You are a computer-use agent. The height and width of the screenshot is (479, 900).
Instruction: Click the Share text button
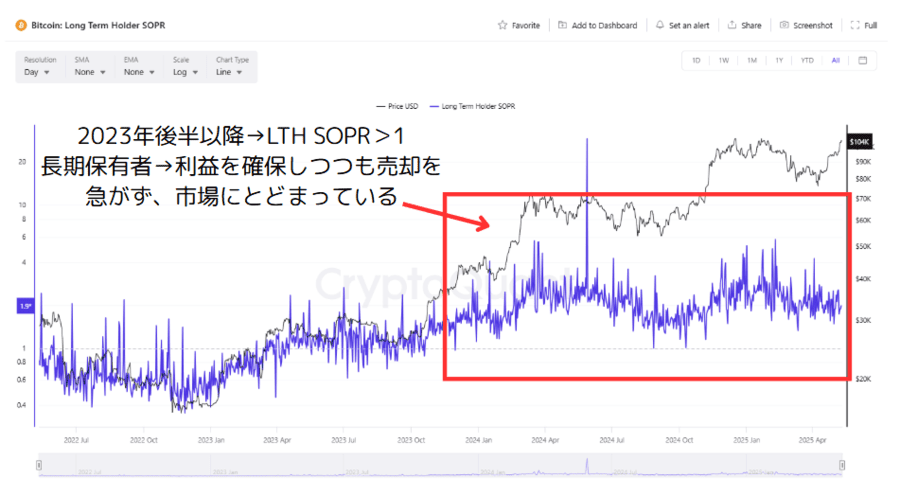pyautogui.click(x=751, y=25)
